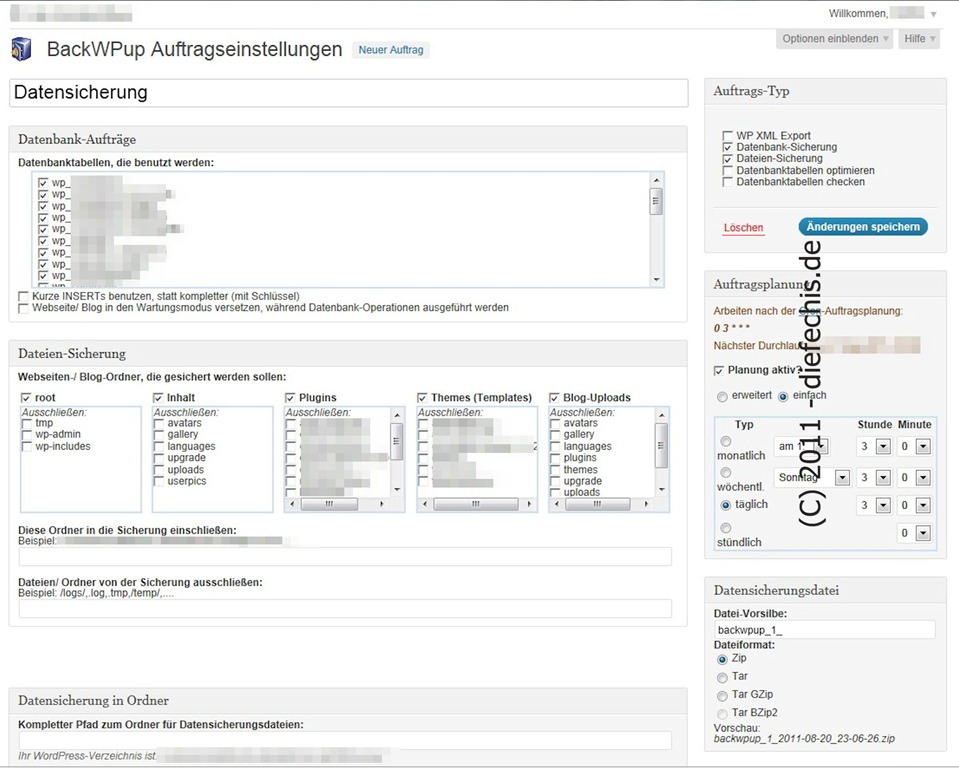Open Stunde dropdown in wöchentl. row
This screenshot has width=959, height=768.
coord(873,478)
